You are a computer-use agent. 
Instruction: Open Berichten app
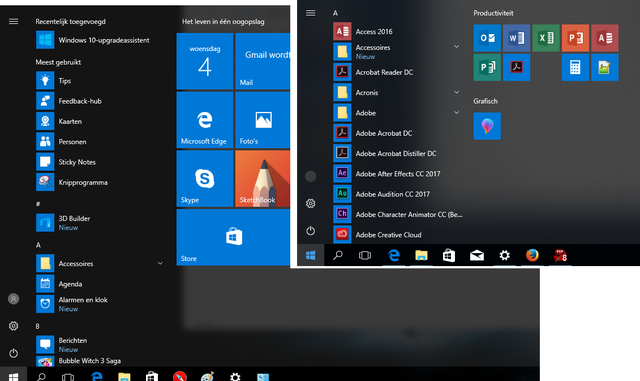[62, 344]
